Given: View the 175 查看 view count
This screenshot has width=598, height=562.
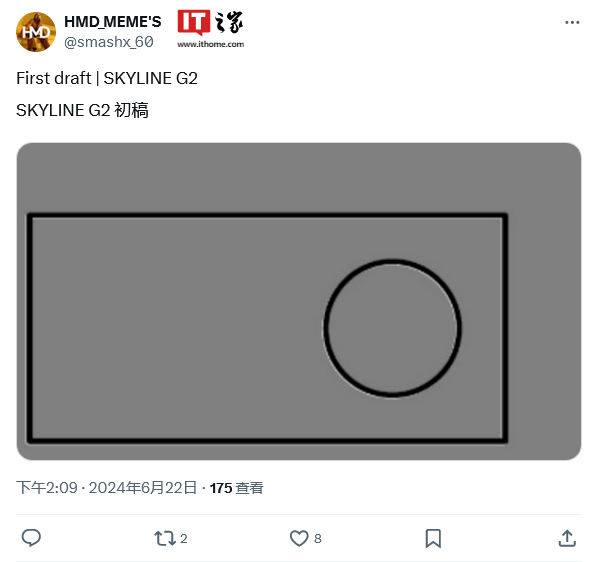Looking at the screenshot, I should [x=236, y=488].
